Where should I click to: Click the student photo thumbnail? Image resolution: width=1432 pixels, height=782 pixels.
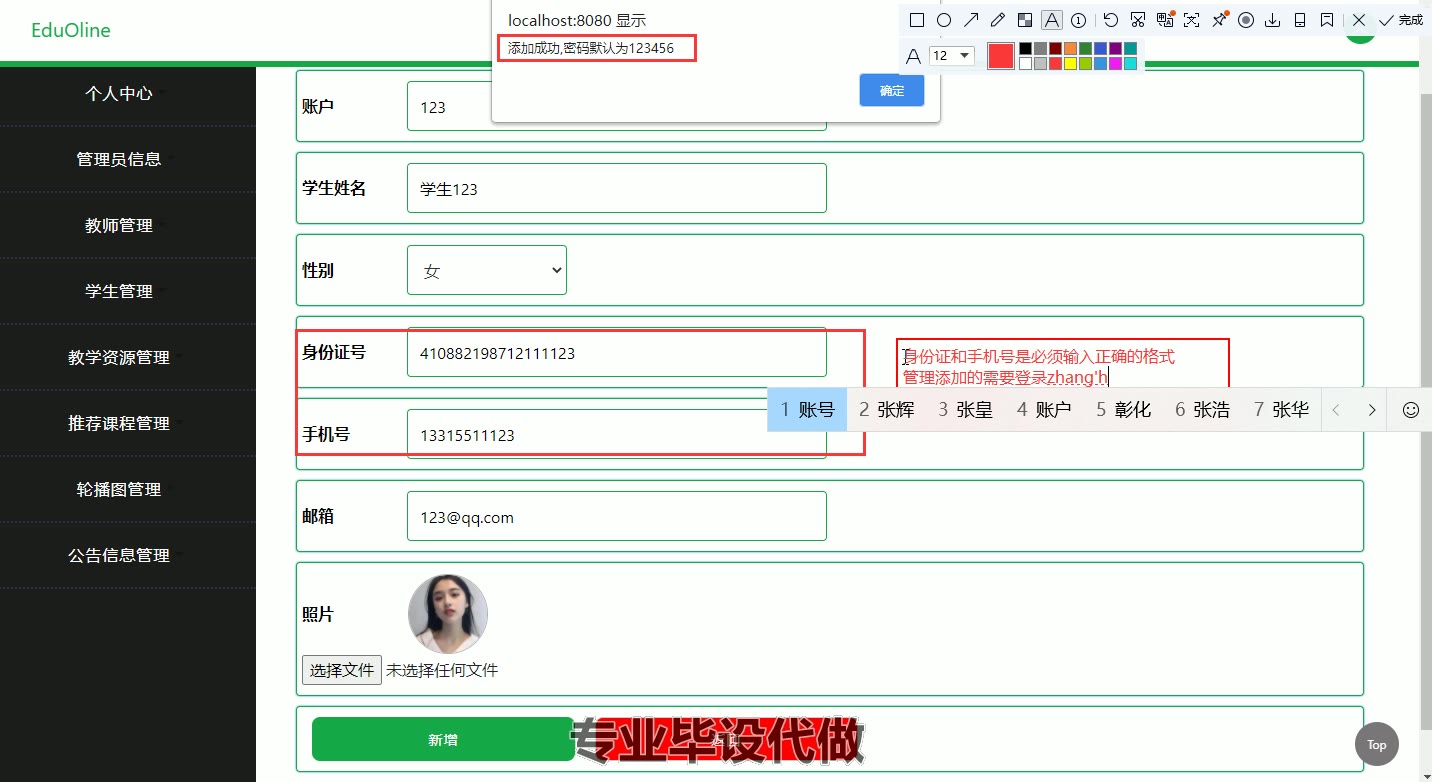tap(448, 614)
